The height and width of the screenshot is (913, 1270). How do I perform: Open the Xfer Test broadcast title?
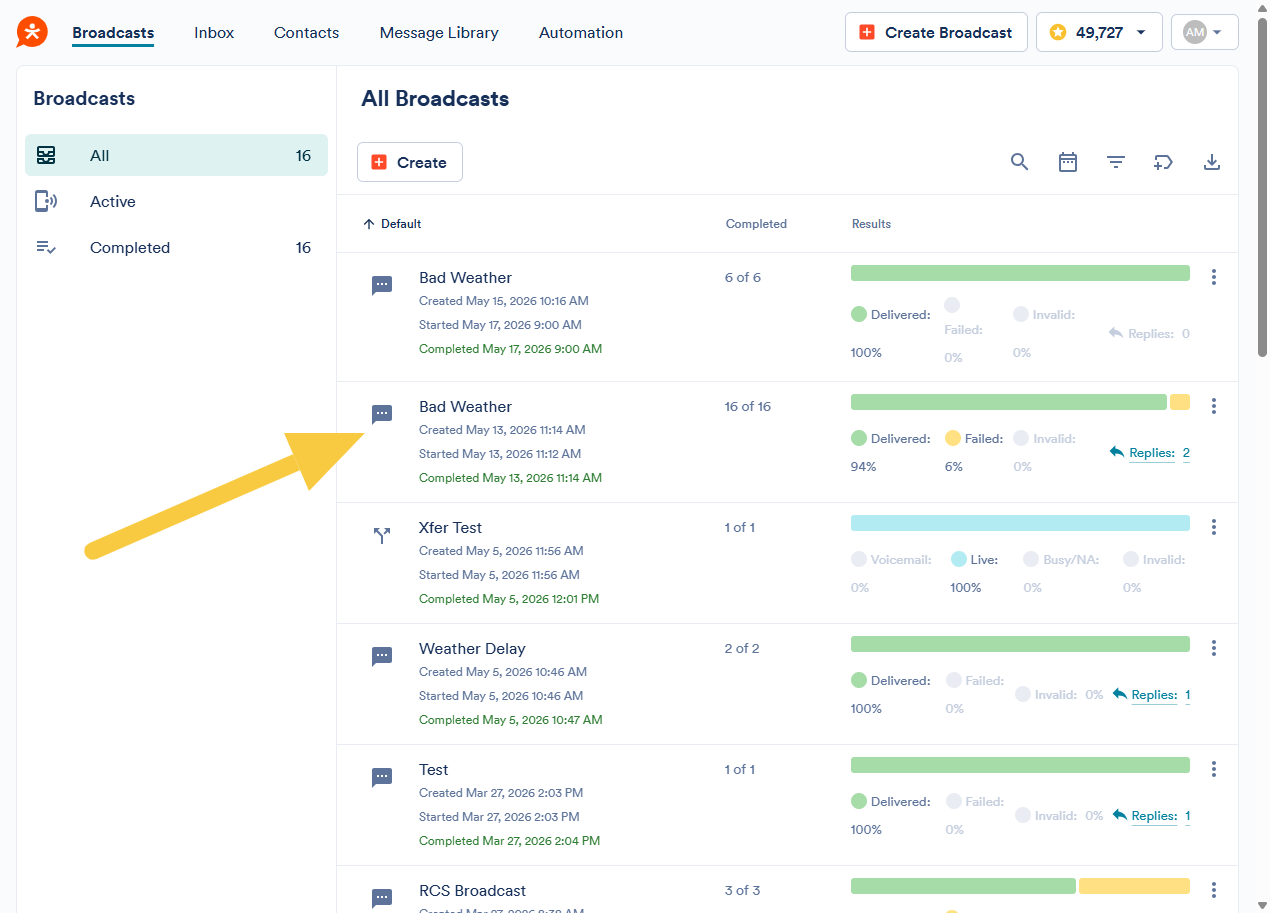click(450, 527)
